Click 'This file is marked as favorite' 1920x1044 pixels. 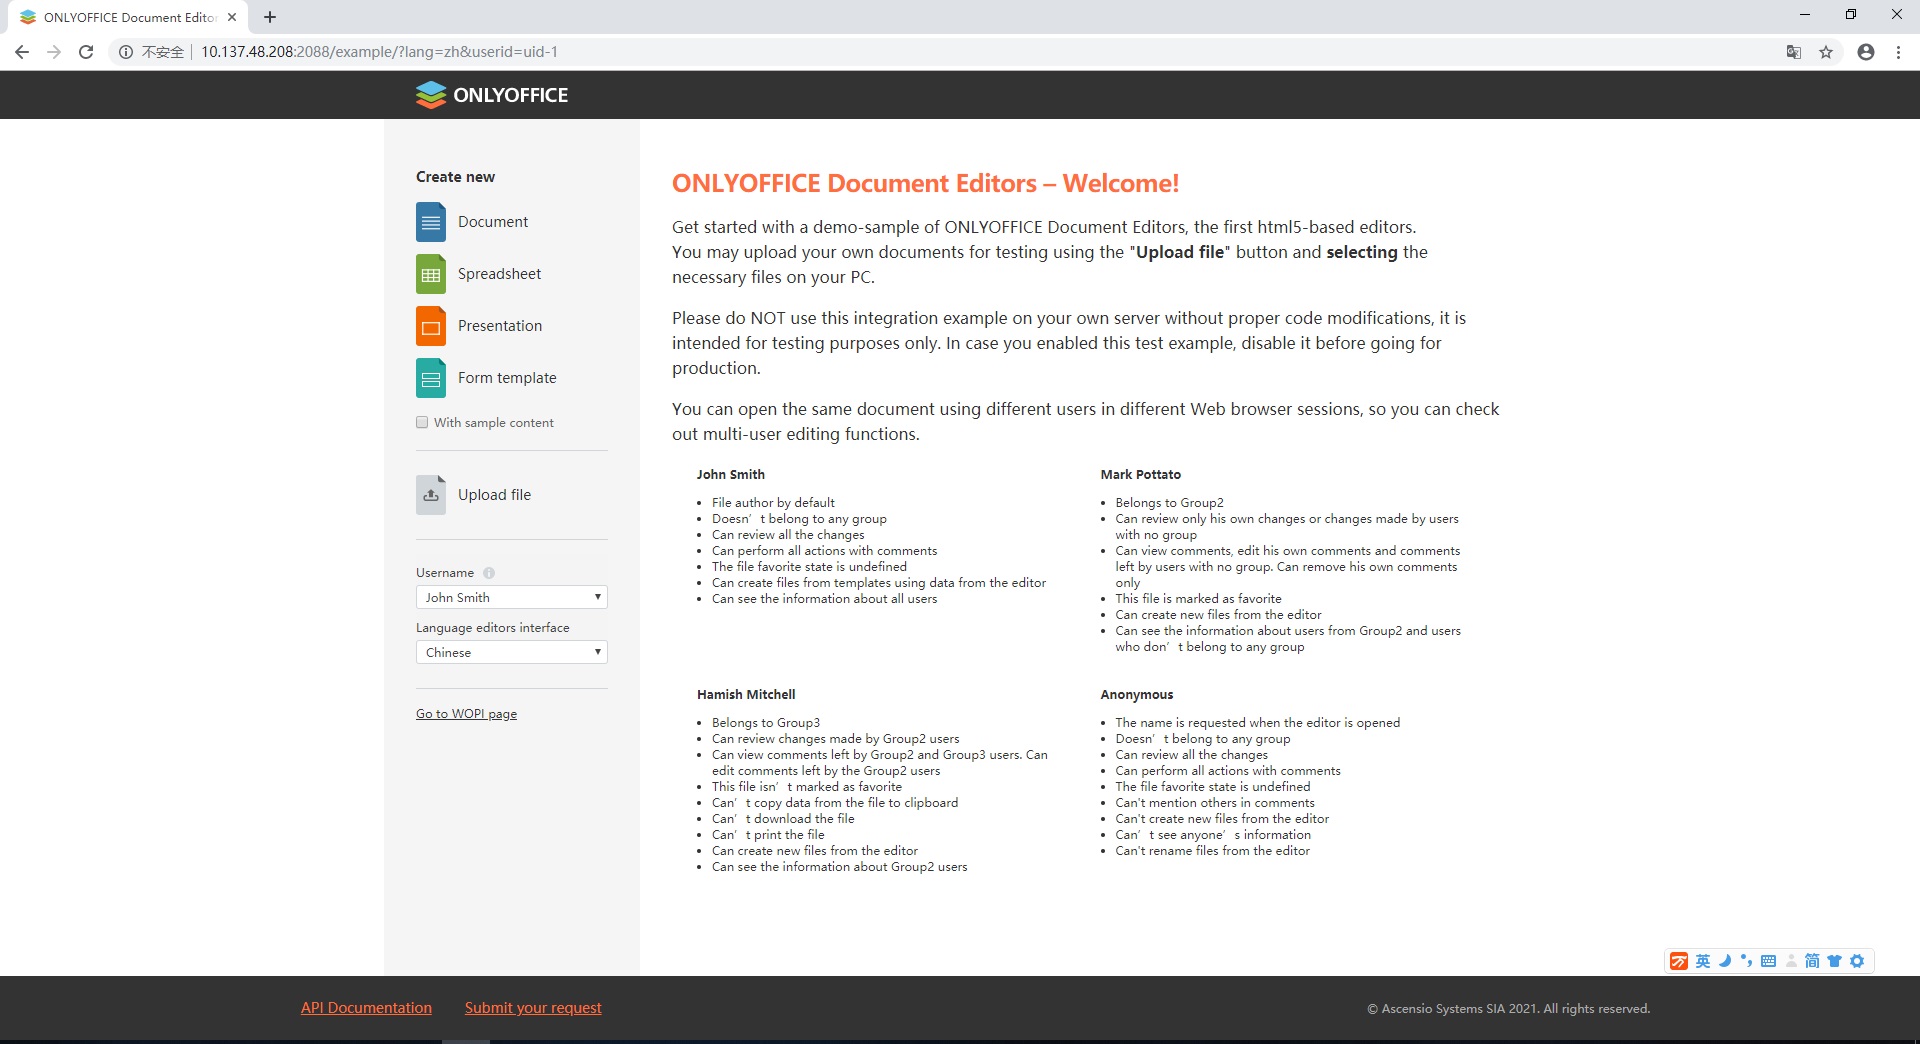[x=1199, y=599]
